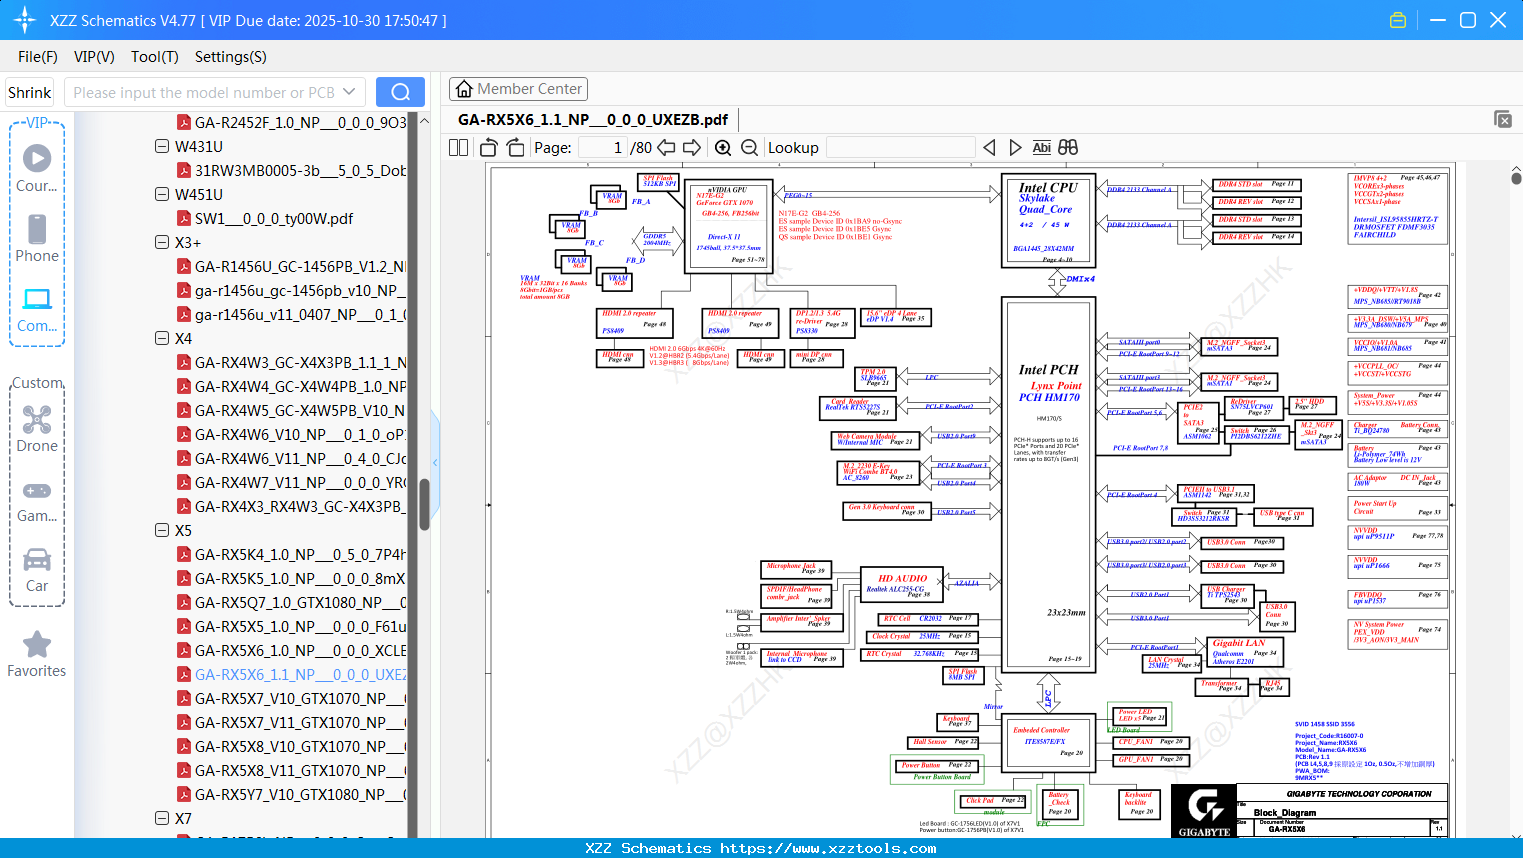Open ga-r1456u_v11_0407 file

pos(300,314)
